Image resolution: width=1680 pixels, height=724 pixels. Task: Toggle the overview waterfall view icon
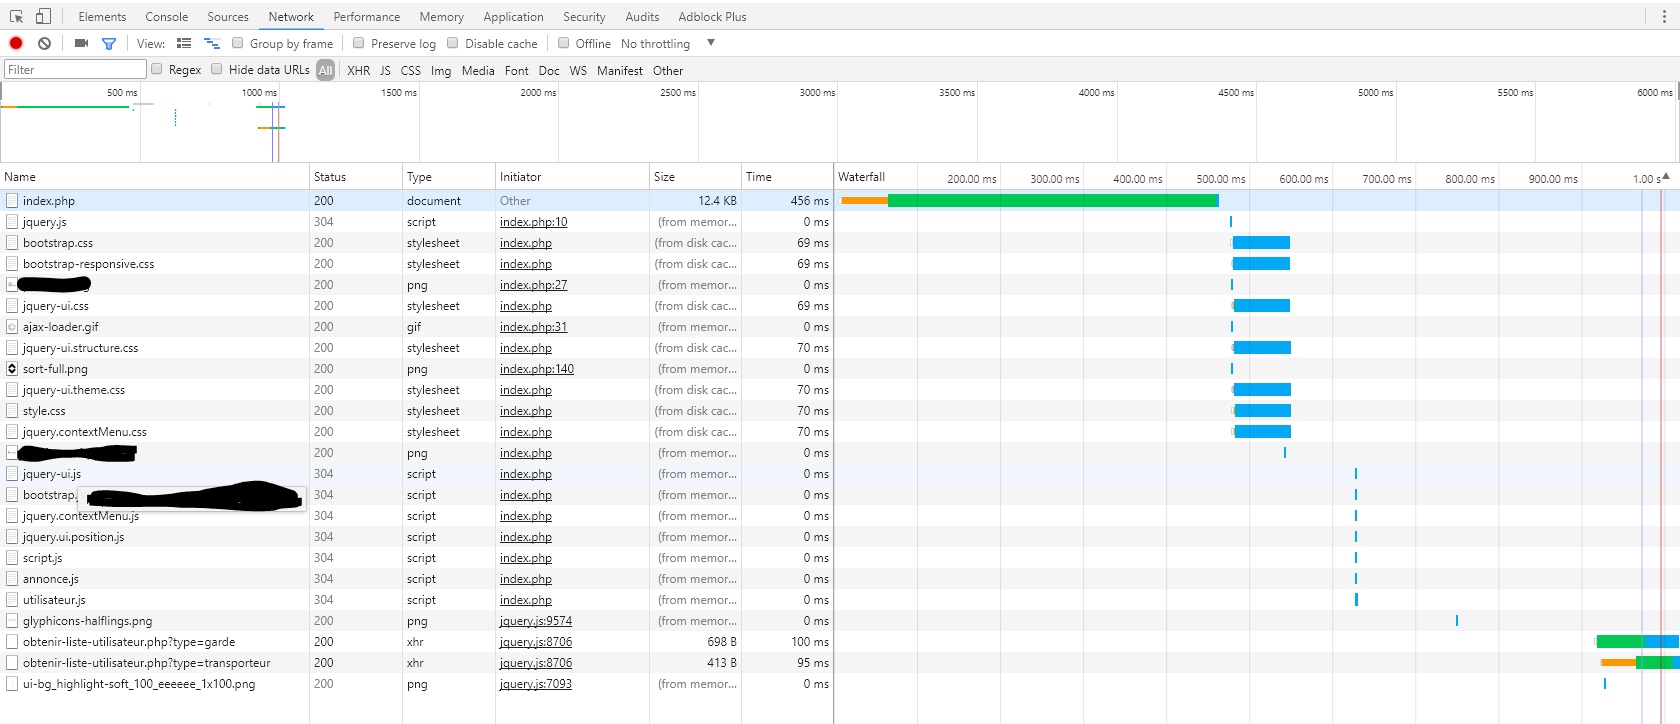click(x=212, y=43)
